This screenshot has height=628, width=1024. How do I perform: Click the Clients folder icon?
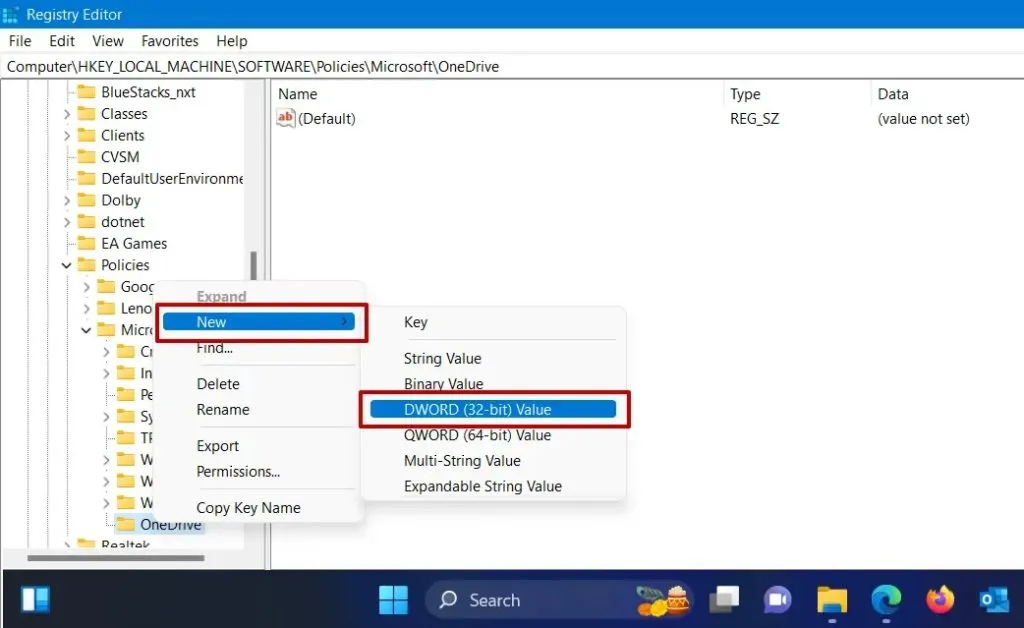coord(86,135)
